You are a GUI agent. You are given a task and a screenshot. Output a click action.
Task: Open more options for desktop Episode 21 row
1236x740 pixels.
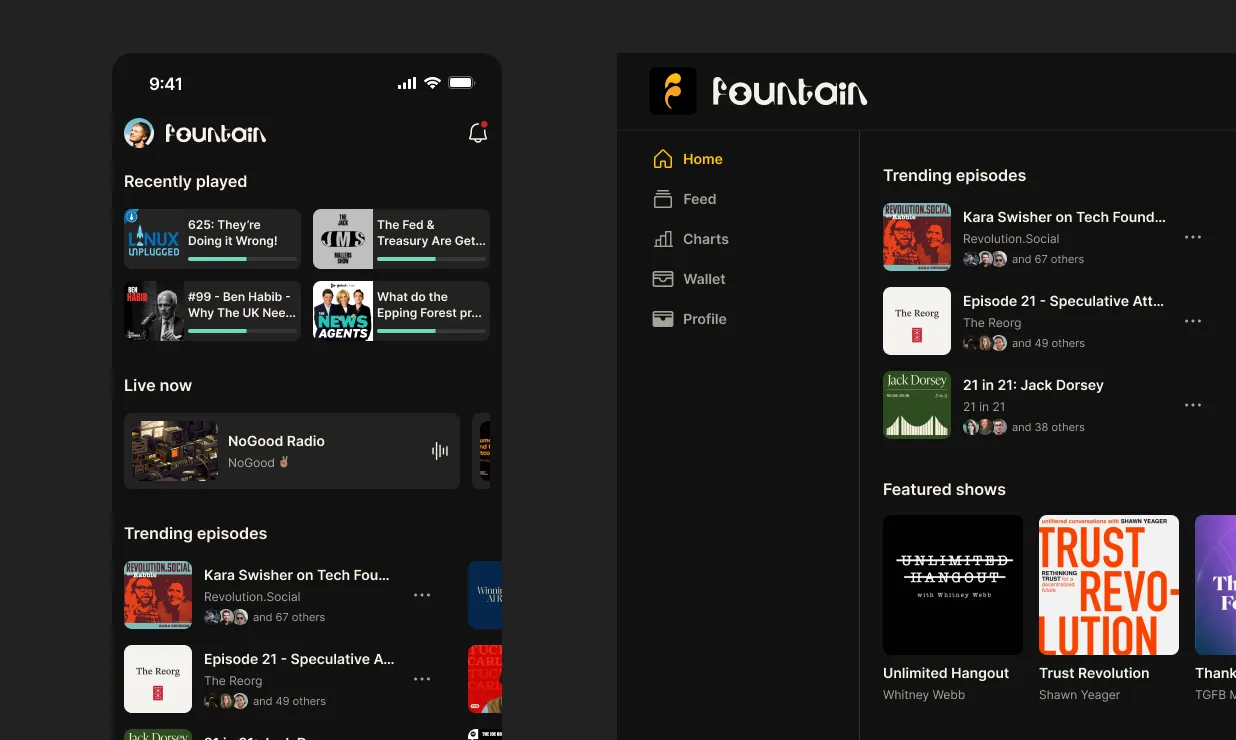point(1192,321)
